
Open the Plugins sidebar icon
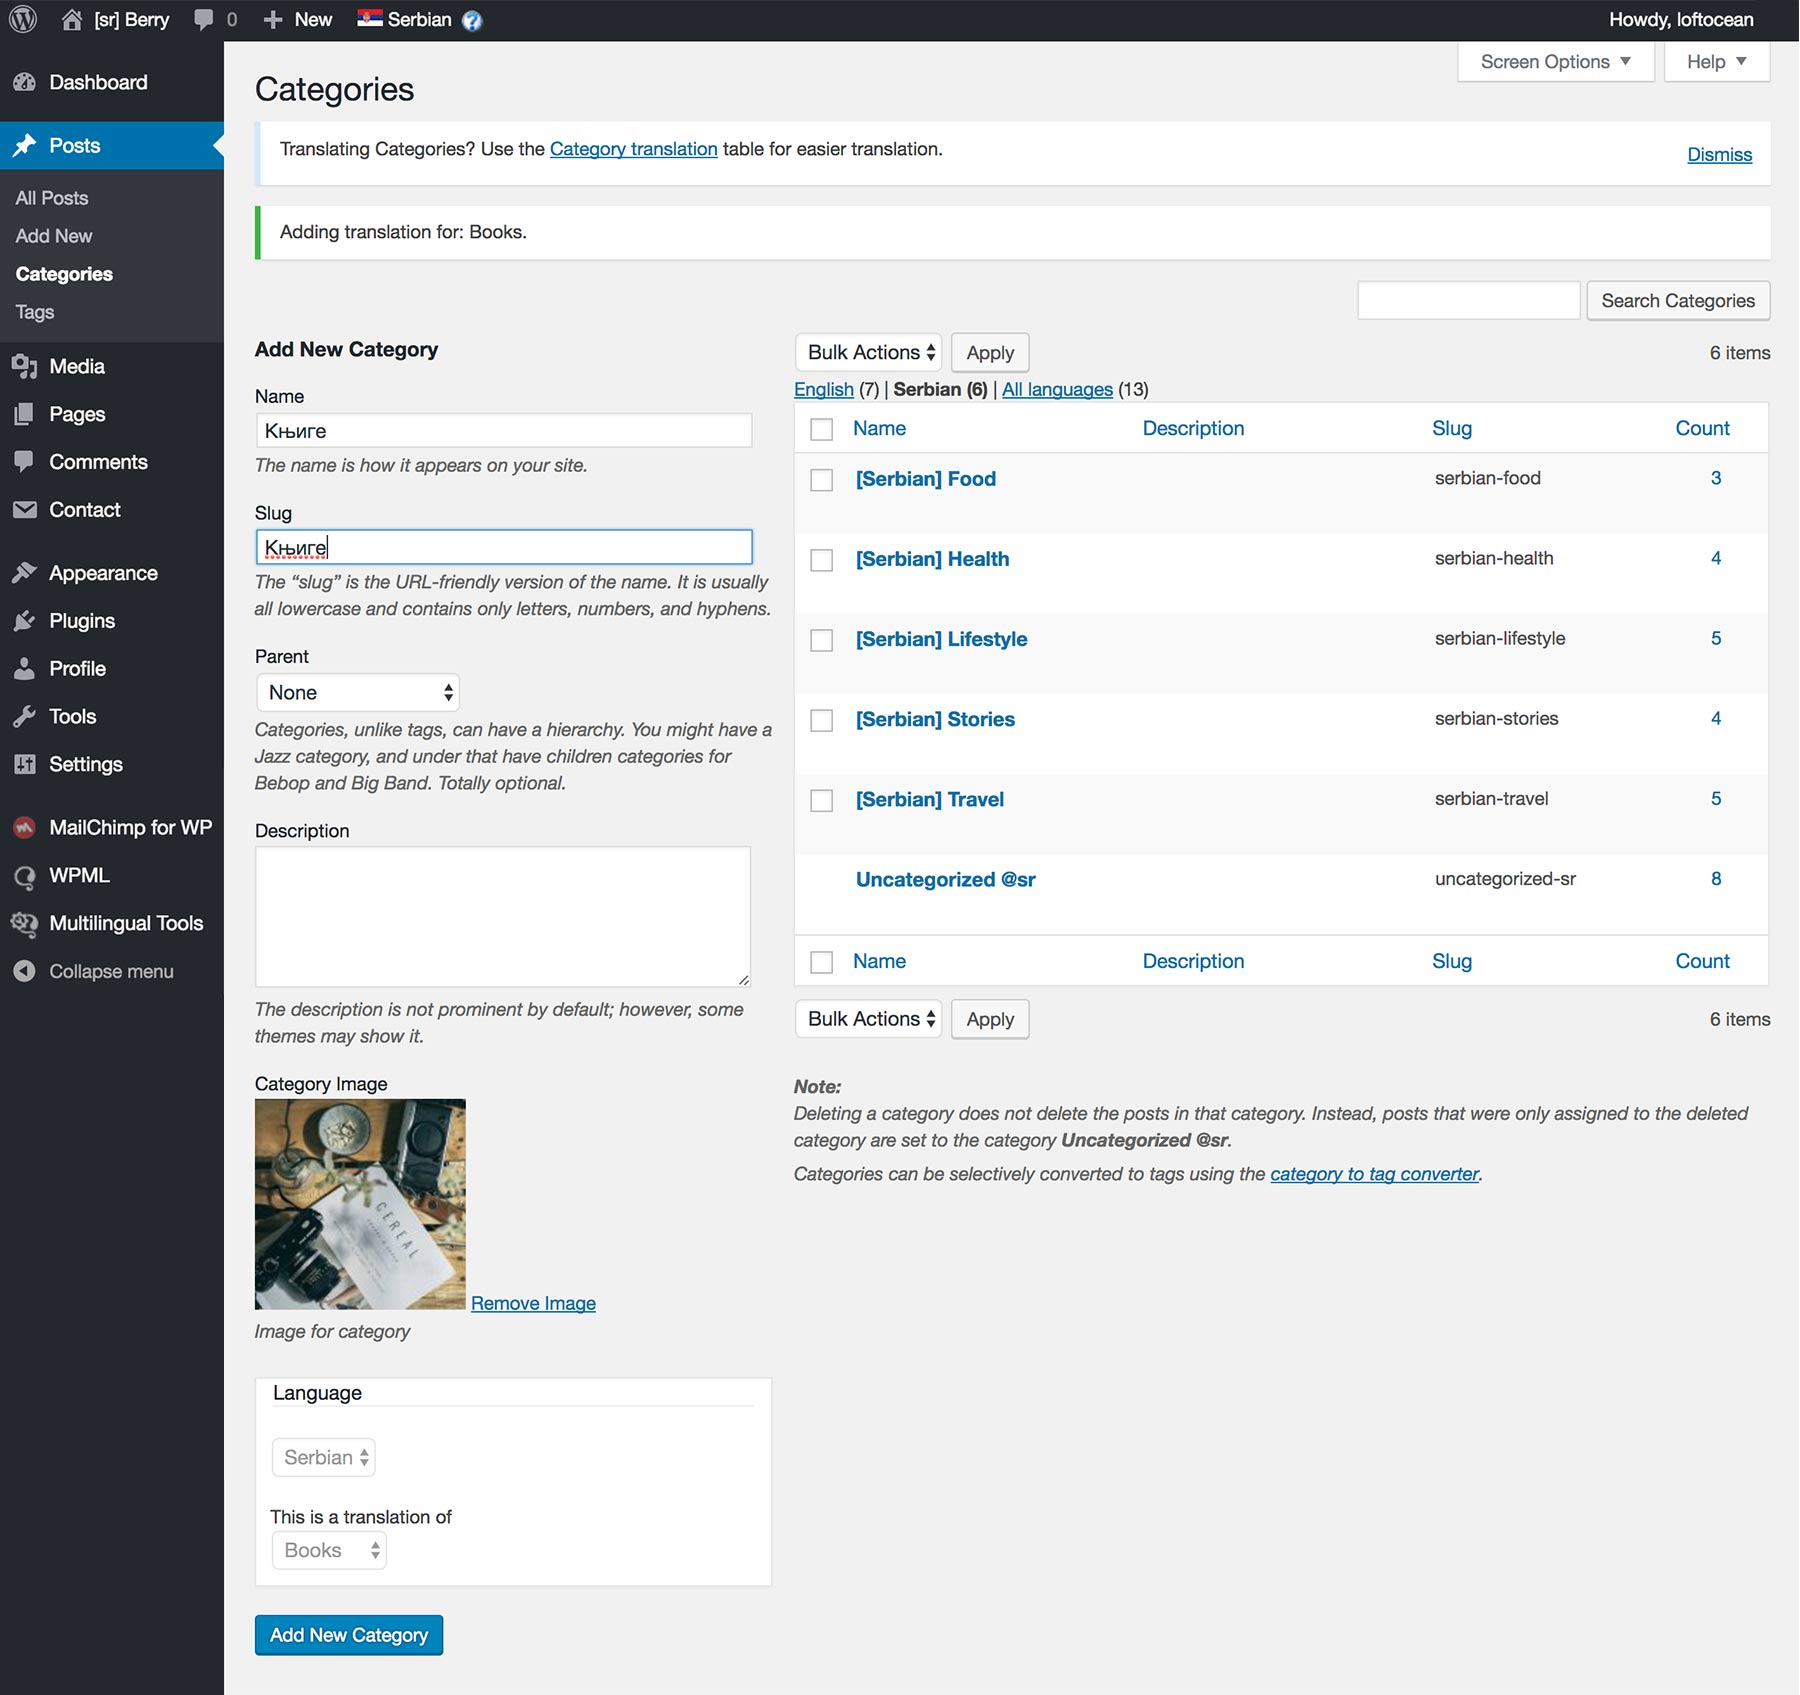click(25, 621)
